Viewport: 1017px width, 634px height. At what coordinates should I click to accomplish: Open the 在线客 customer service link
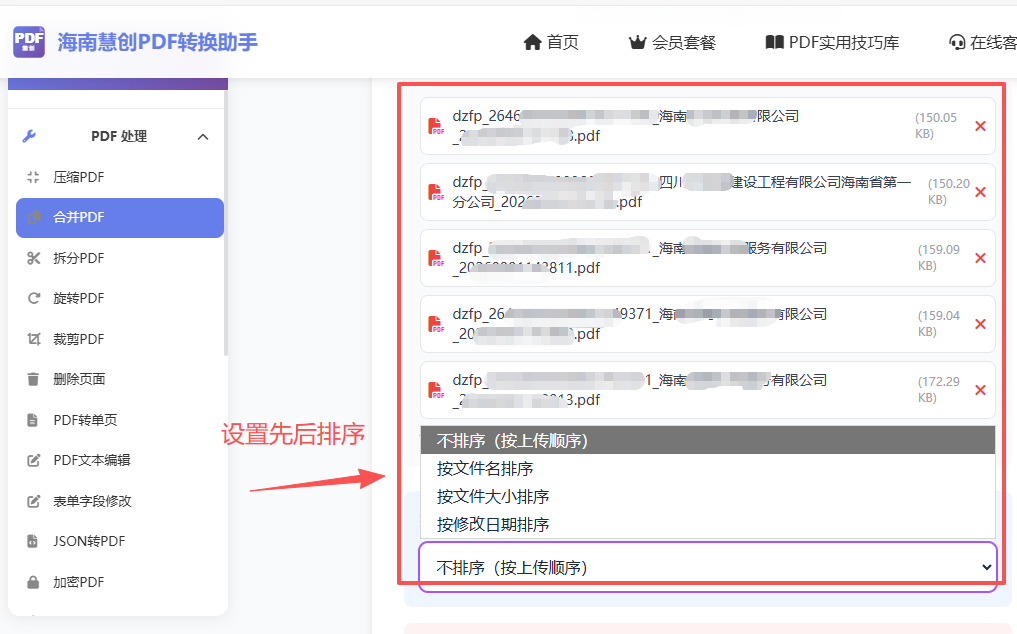pos(982,43)
